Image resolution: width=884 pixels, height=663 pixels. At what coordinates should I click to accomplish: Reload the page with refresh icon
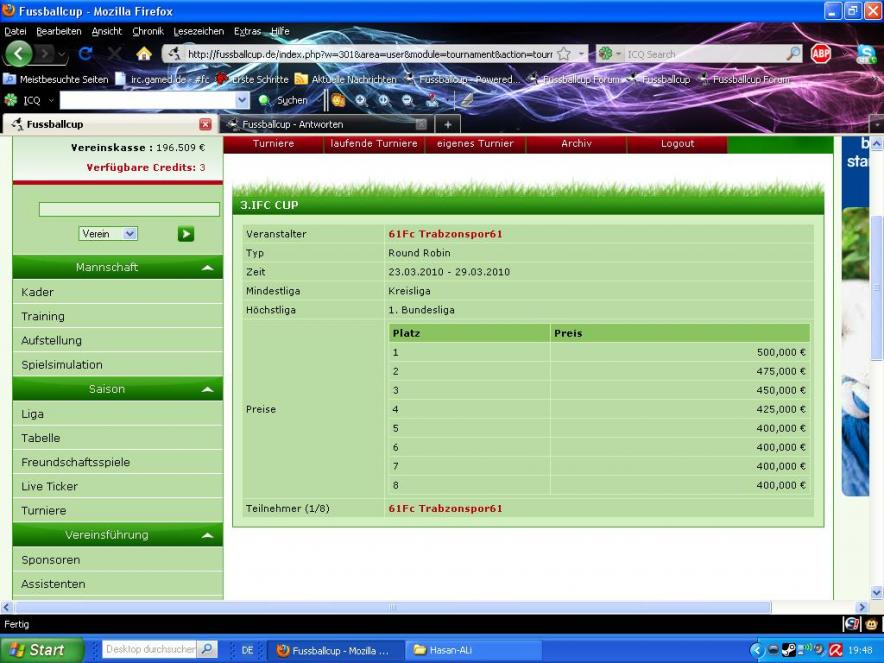coord(86,54)
